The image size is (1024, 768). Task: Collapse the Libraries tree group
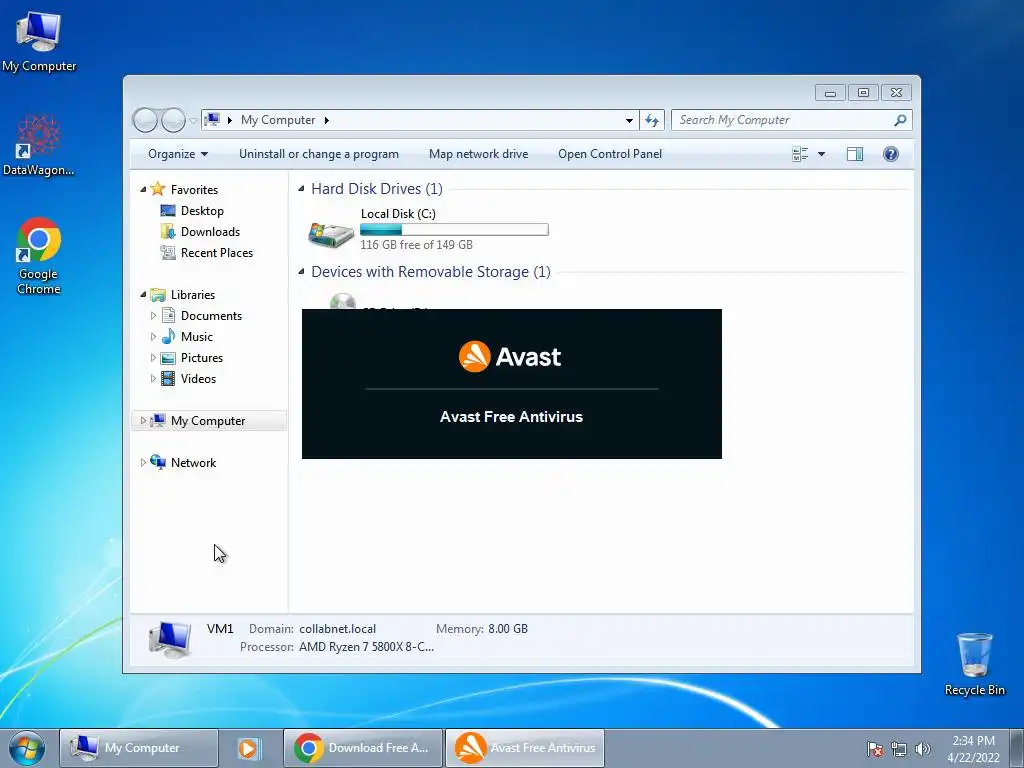143,295
